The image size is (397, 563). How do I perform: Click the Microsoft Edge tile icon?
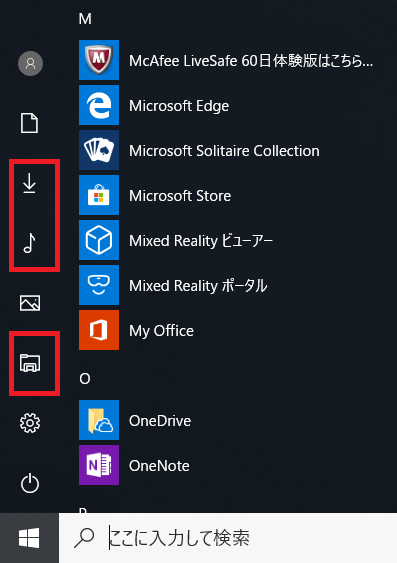[x=99, y=105]
